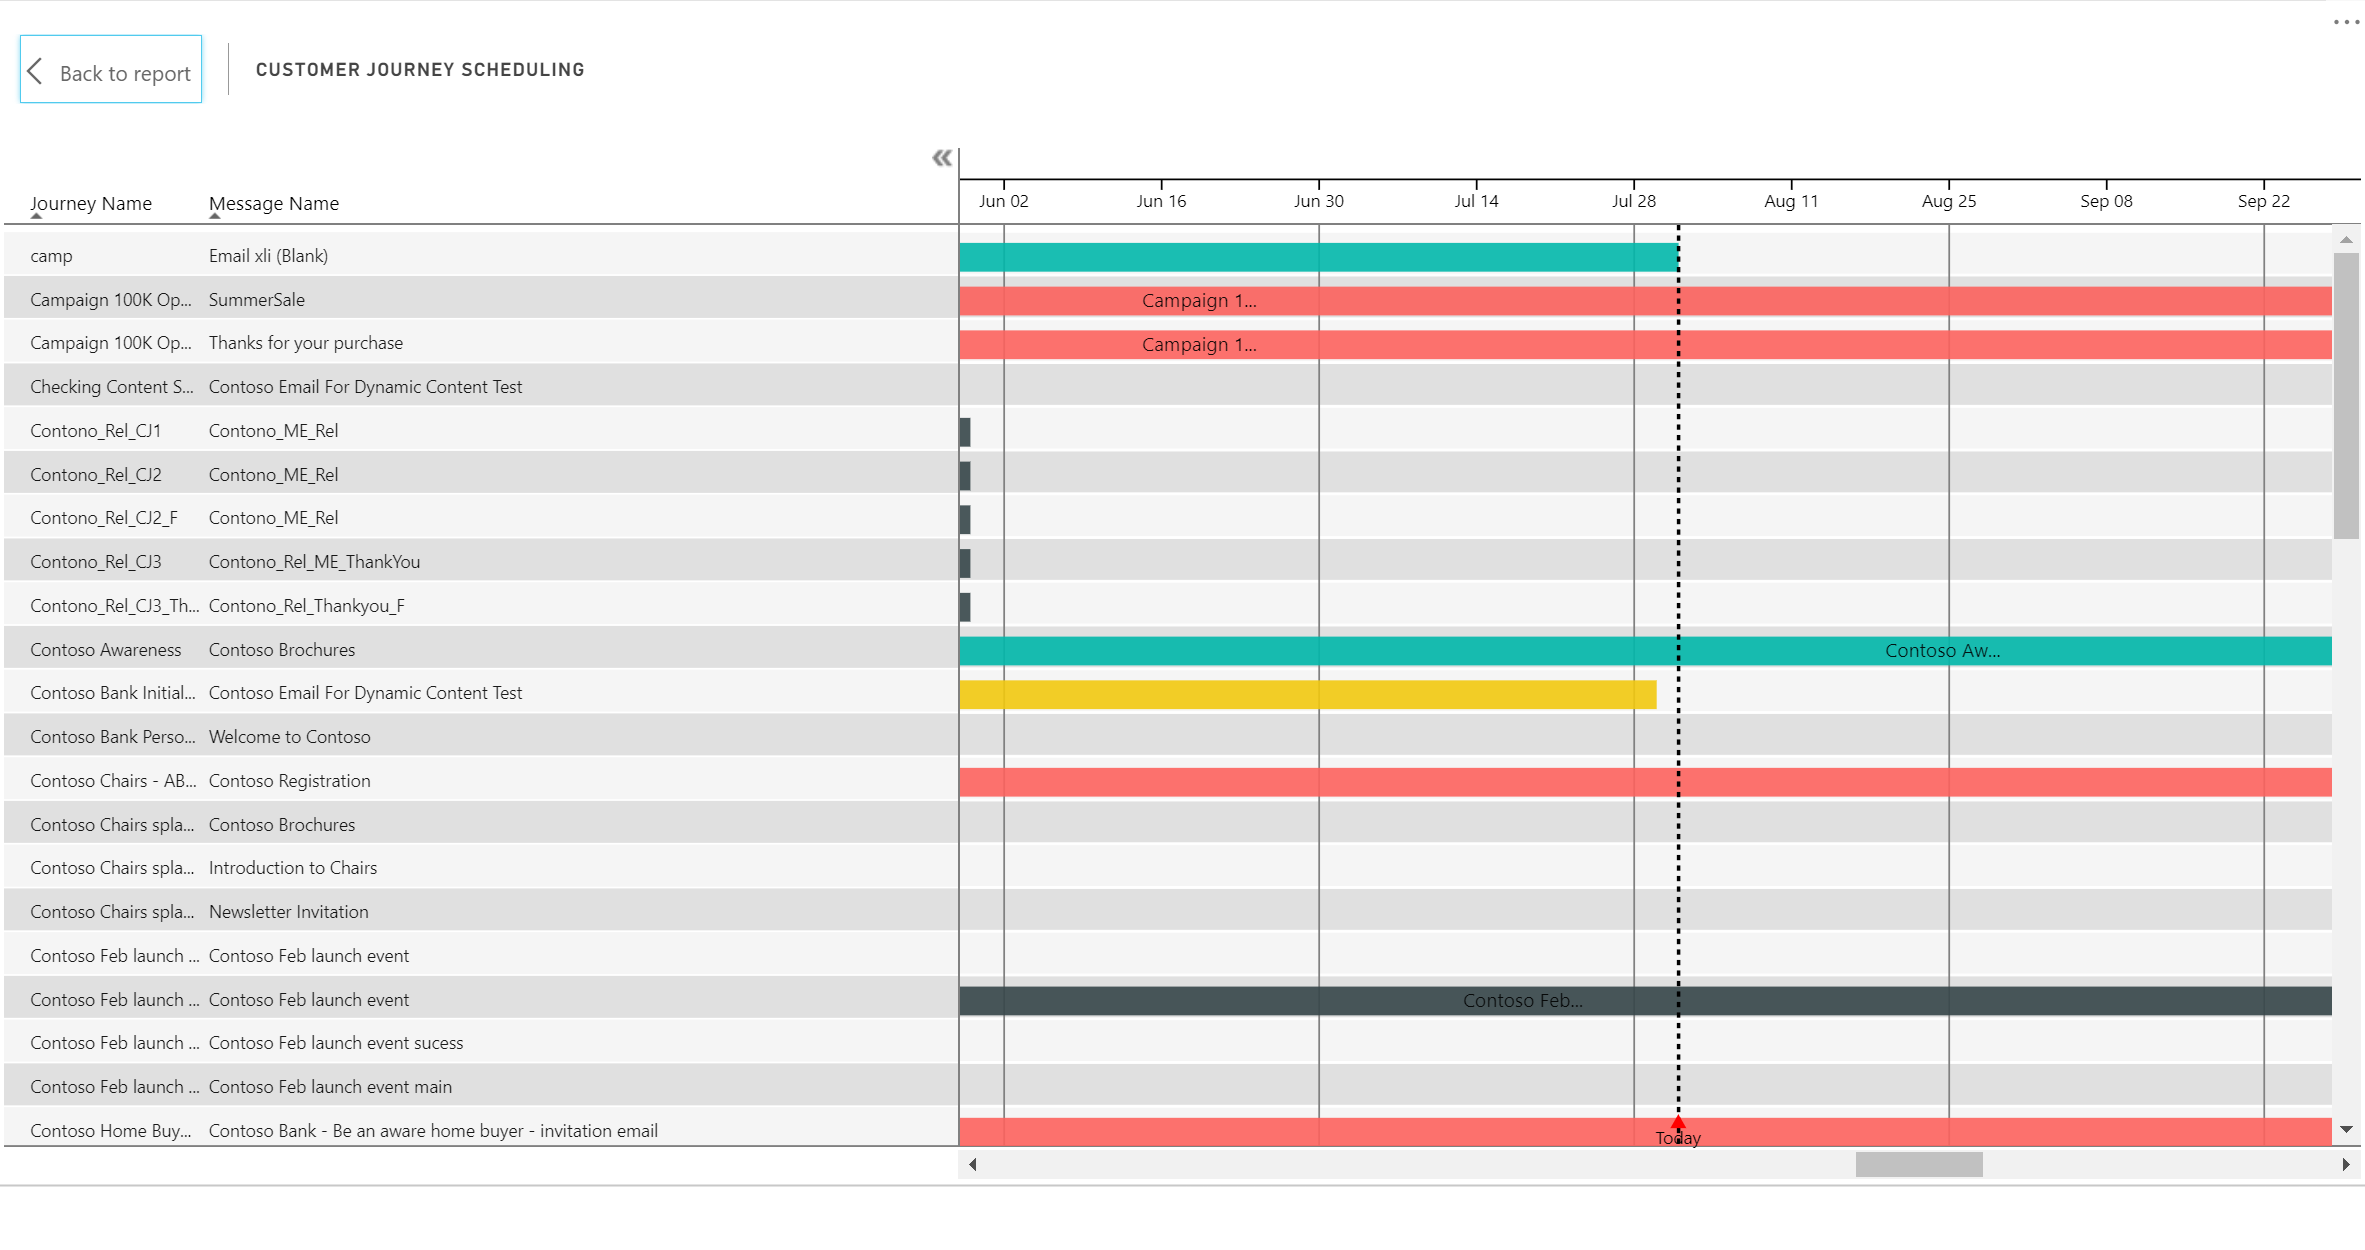Click the Sep 22 date label
This screenshot has height=1250, width=2365.
[x=2264, y=201]
